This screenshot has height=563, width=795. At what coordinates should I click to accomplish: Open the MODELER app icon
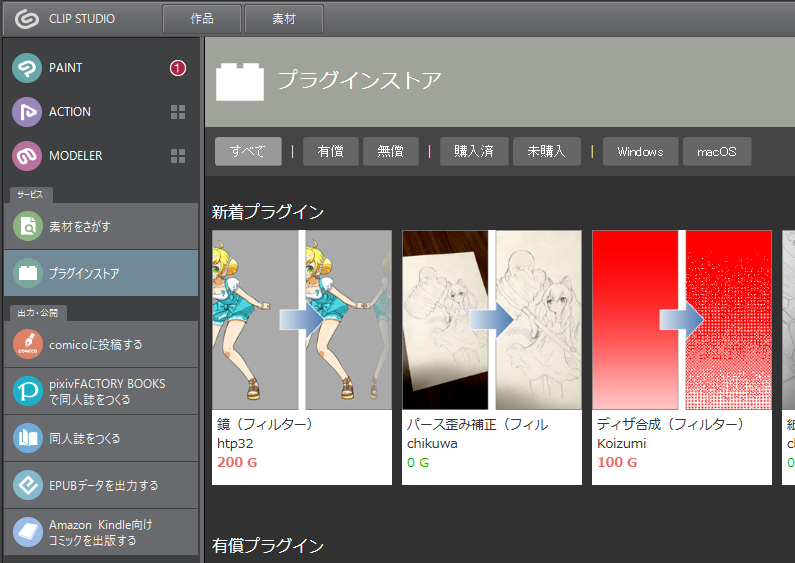click(27, 156)
